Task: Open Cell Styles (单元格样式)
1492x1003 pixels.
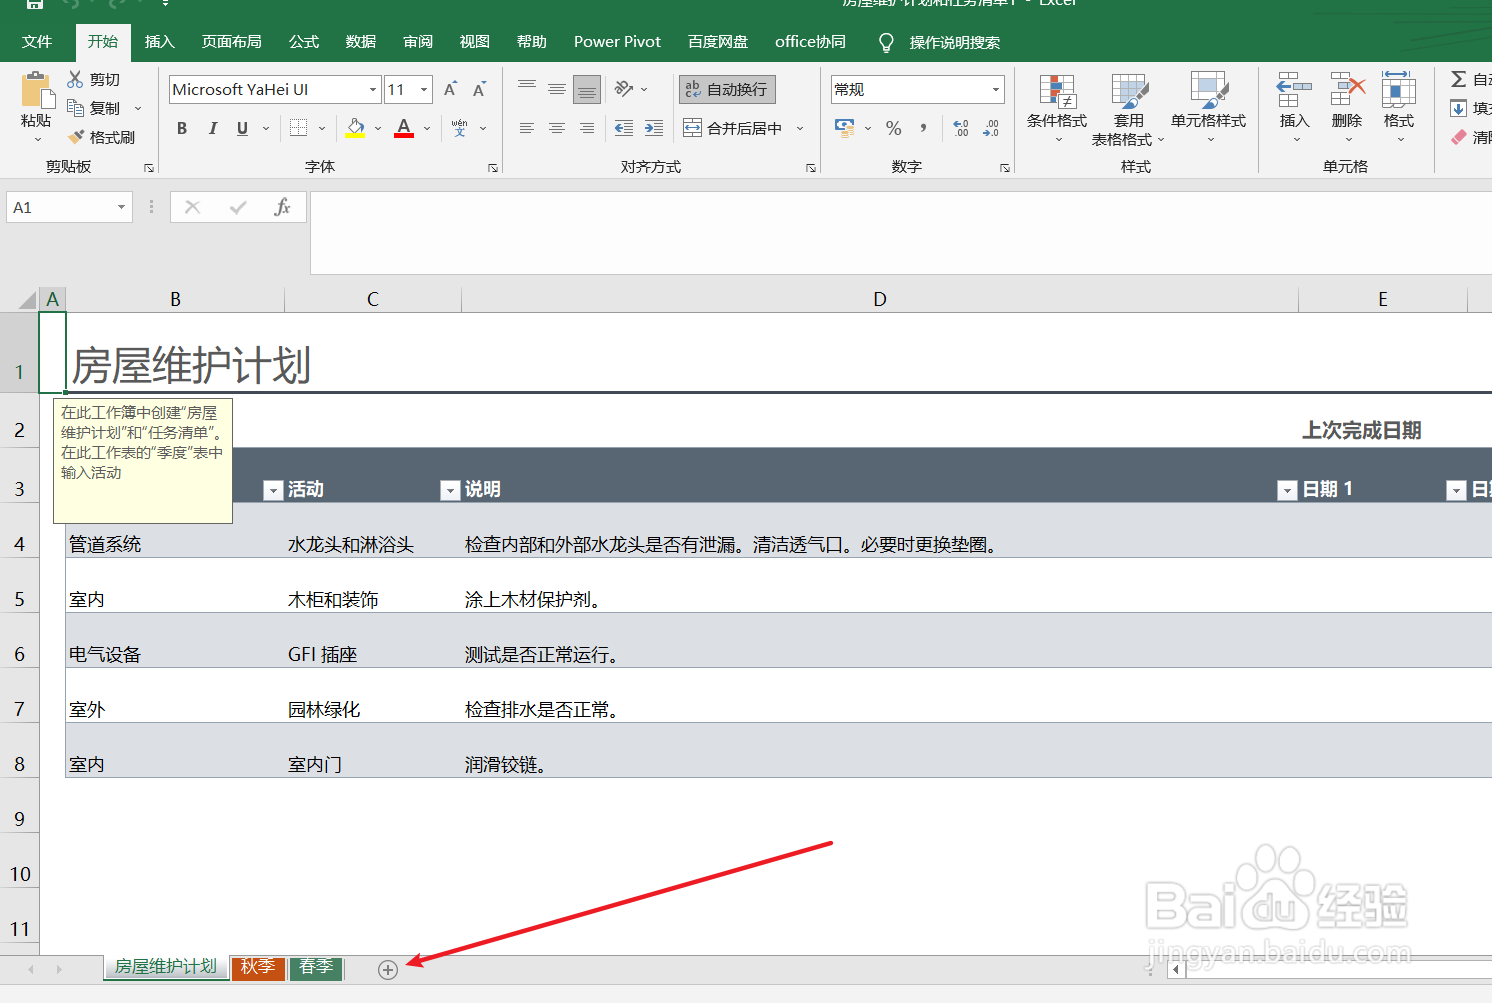Action: click(1209, 108)
